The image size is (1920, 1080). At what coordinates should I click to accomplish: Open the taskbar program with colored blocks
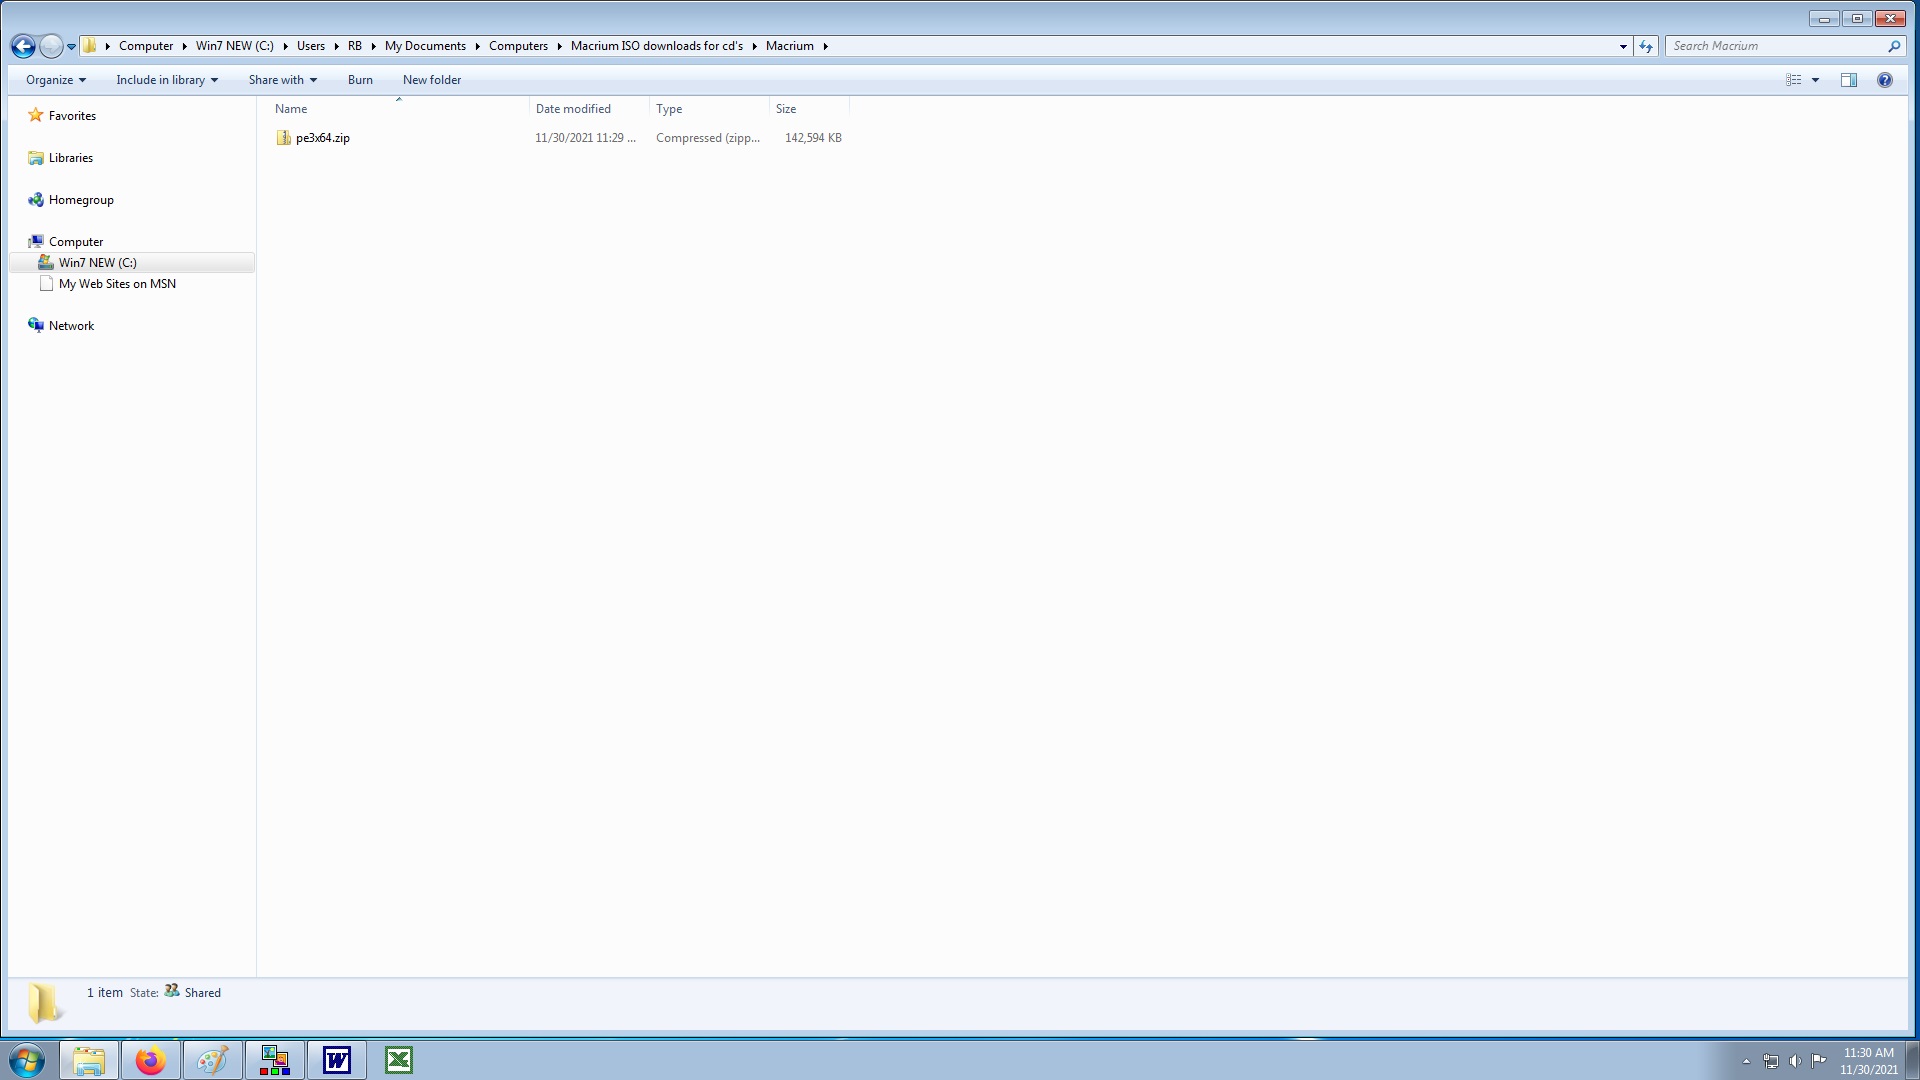coord(274,1060)
